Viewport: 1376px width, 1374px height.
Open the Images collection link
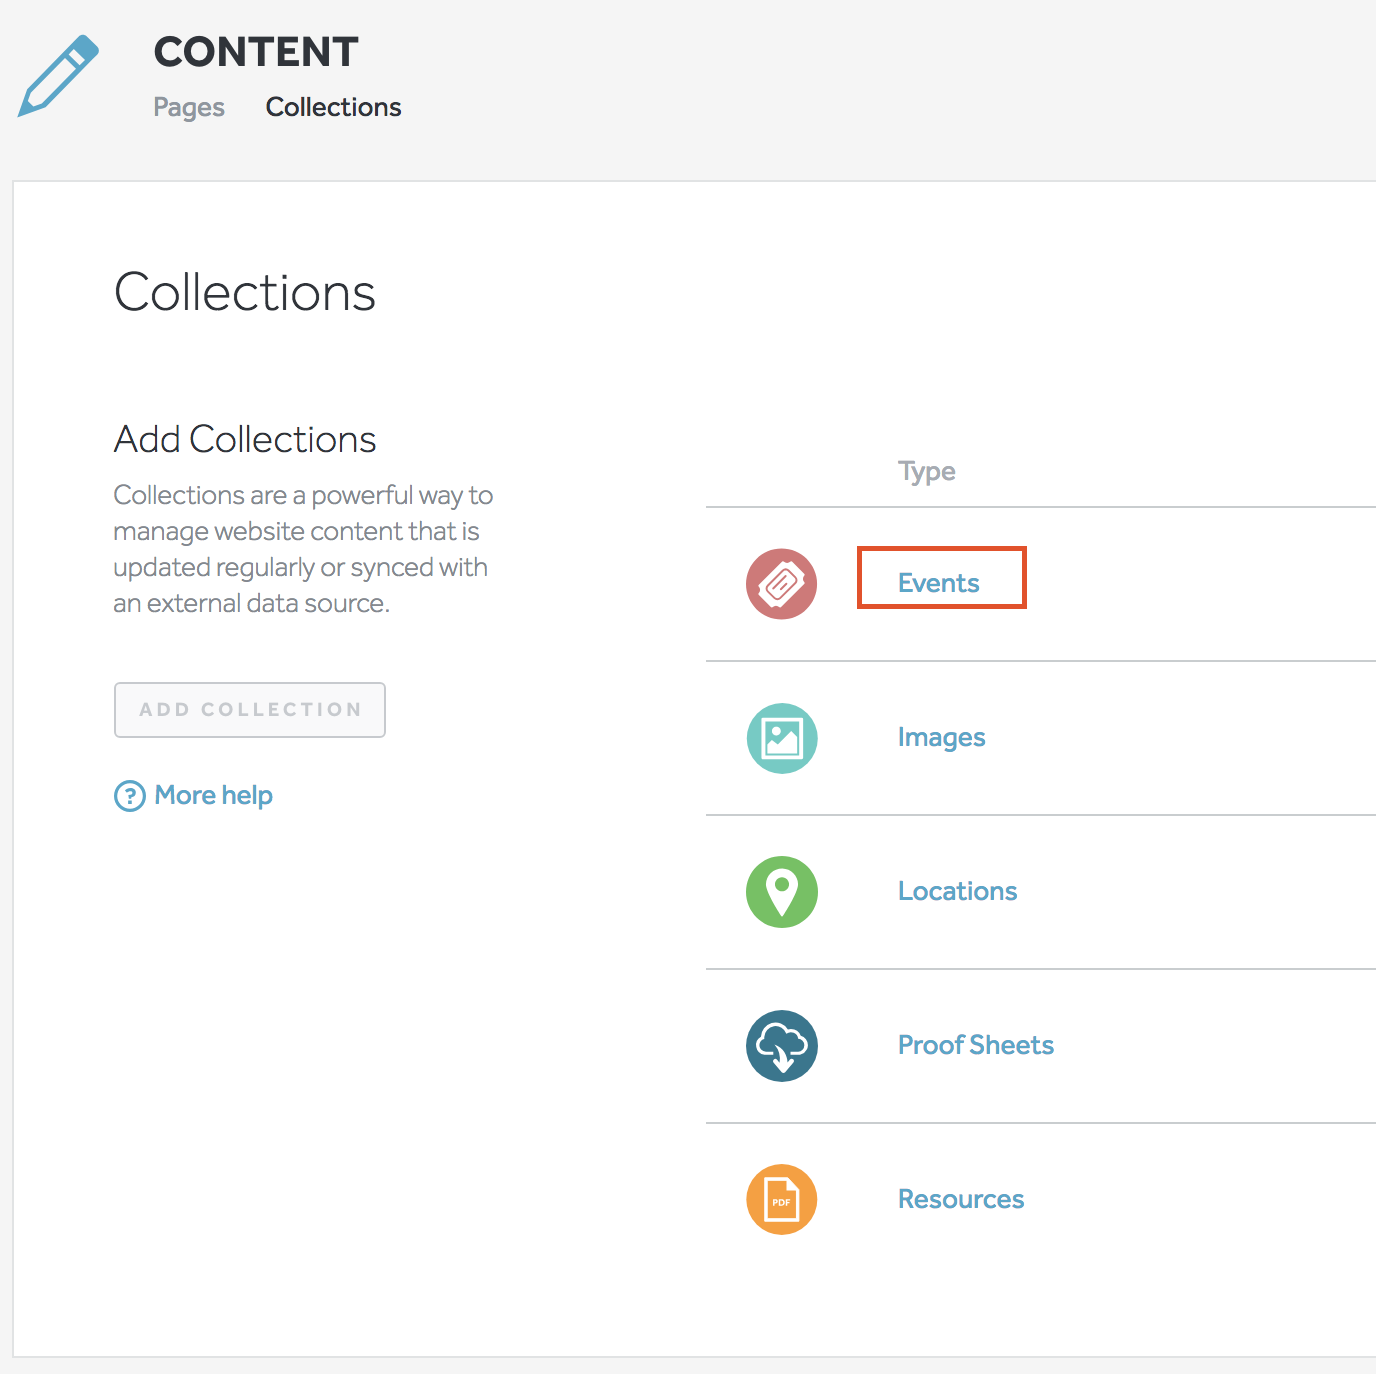941,737
